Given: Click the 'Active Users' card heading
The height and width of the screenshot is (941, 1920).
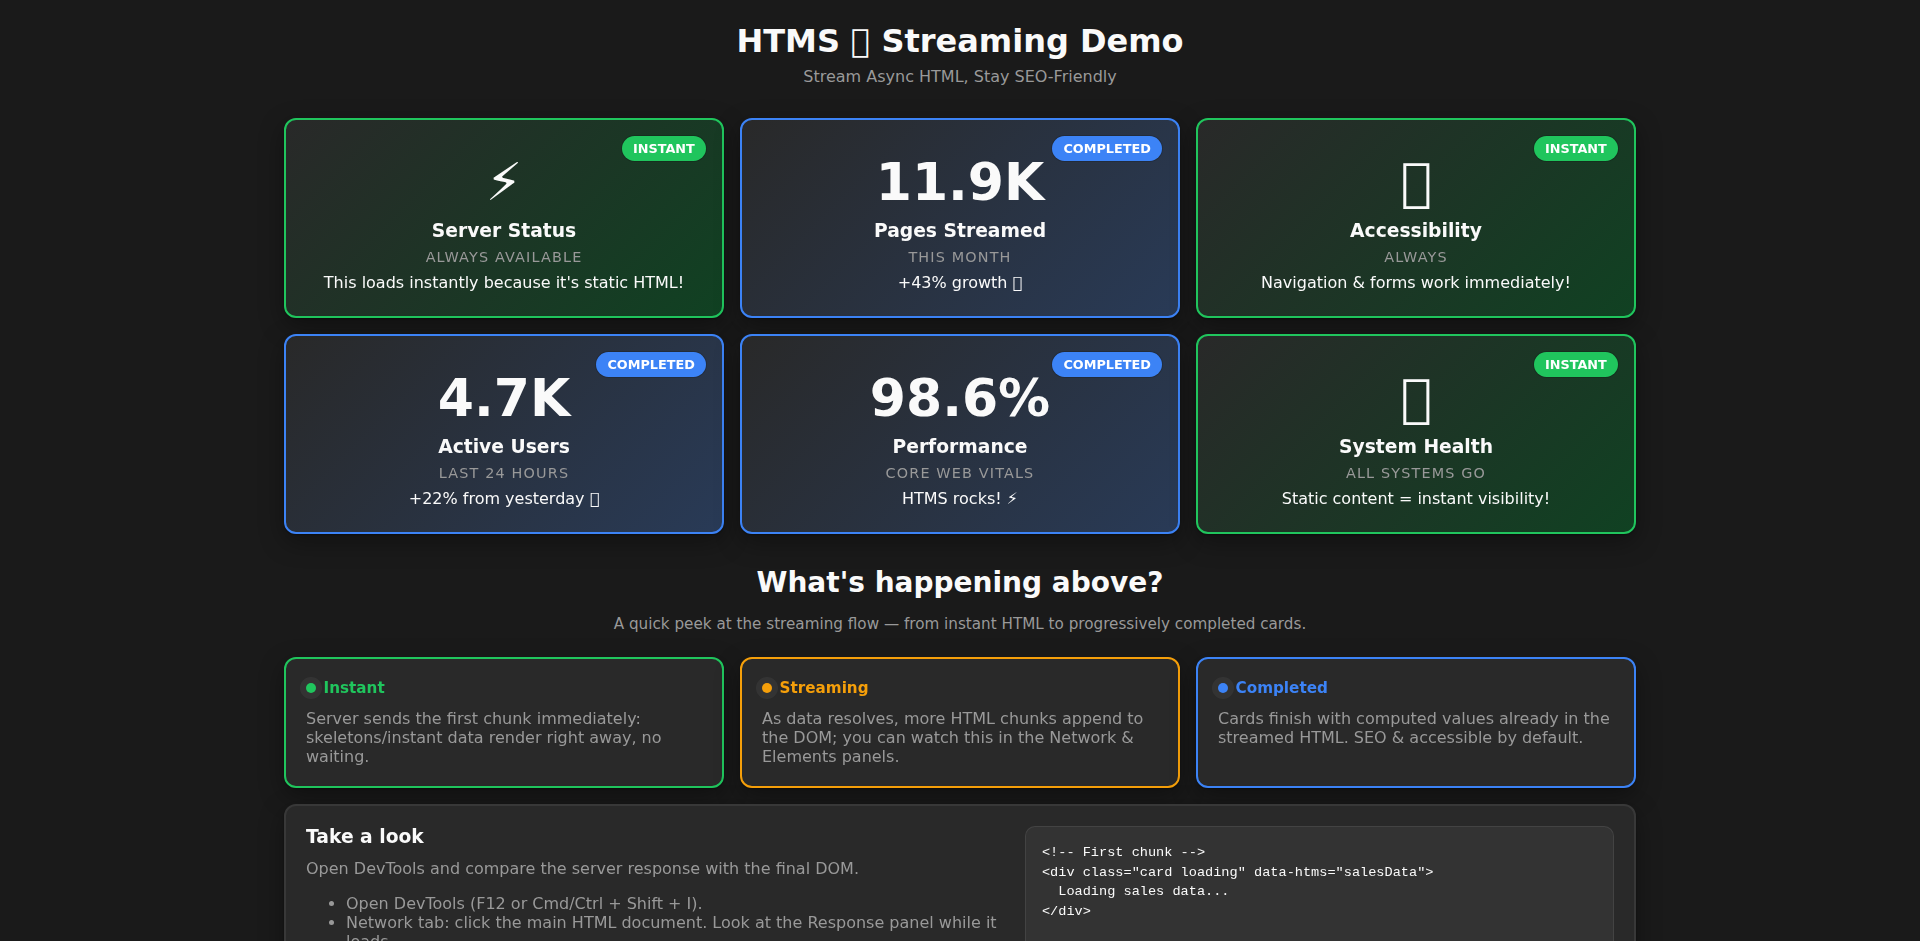Looking at the screenshot, I should coord(504,446).
